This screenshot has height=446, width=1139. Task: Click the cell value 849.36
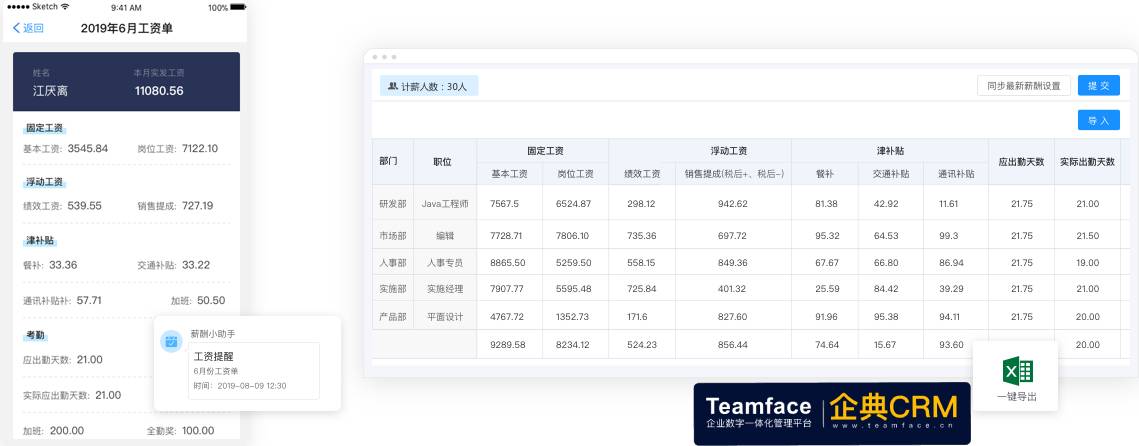point(731,262)
